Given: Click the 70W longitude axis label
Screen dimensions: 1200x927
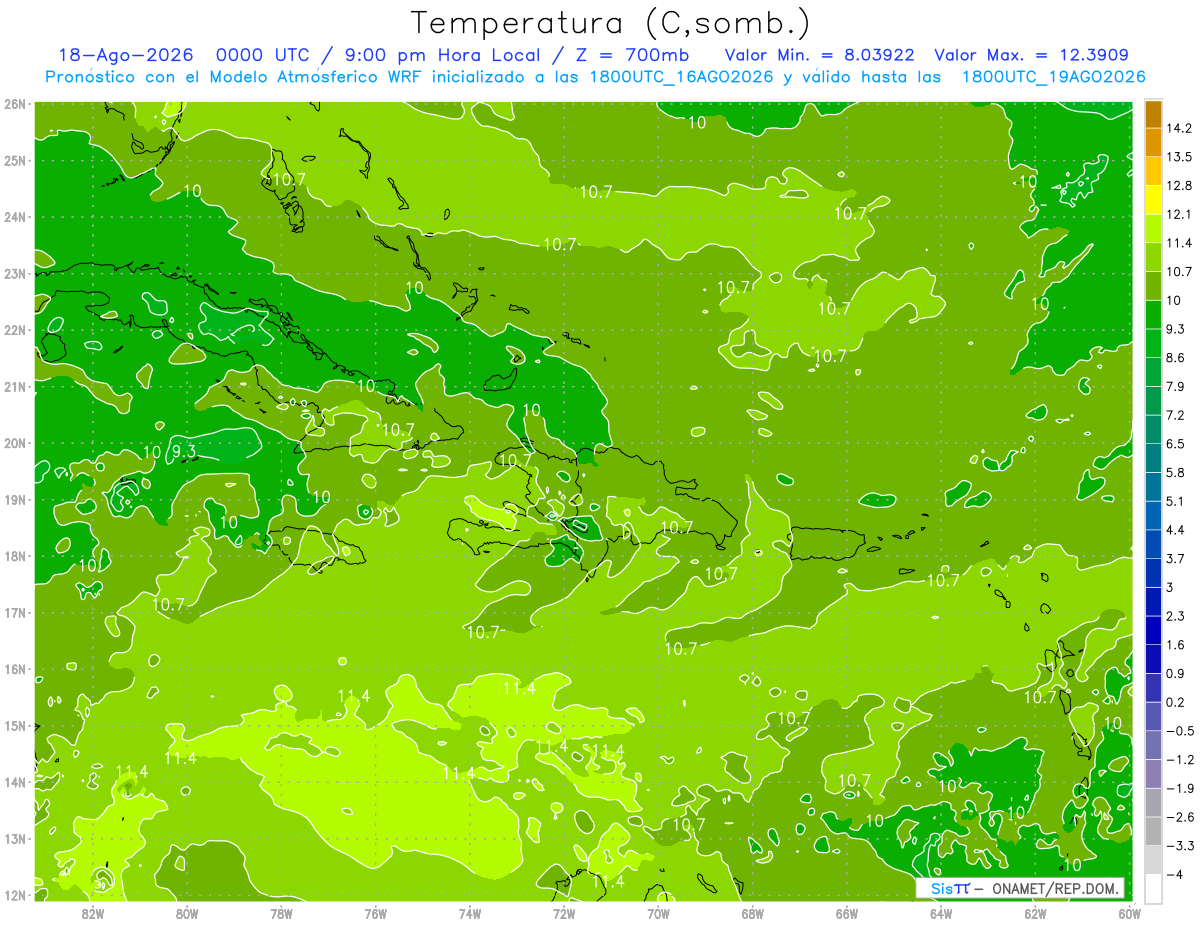Looking at the screenshot, I should pos(658,913).
